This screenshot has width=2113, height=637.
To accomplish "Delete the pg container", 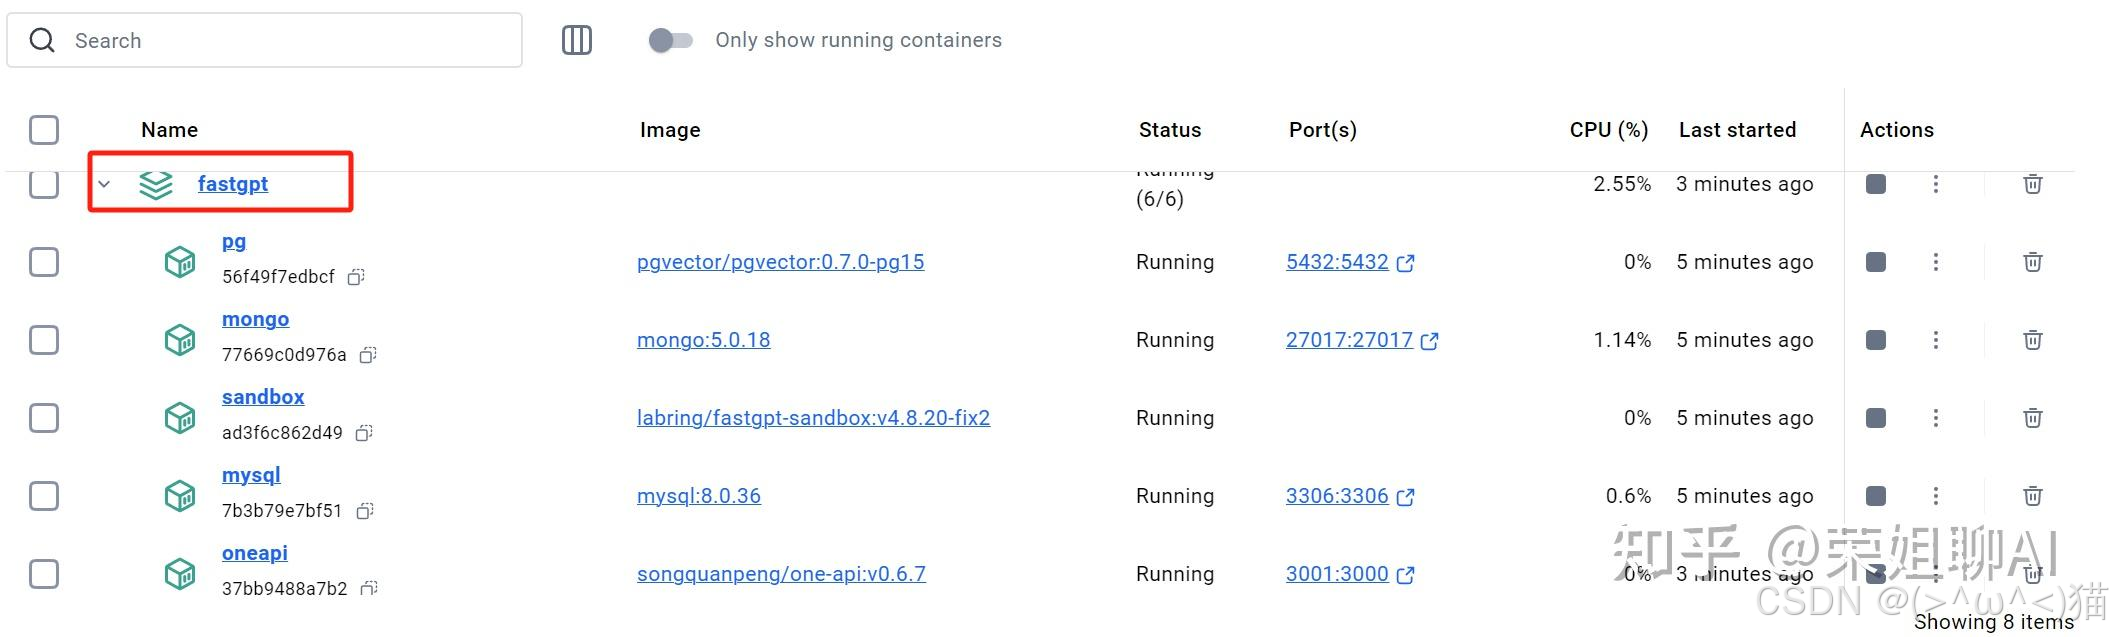I will (2033, 262).
